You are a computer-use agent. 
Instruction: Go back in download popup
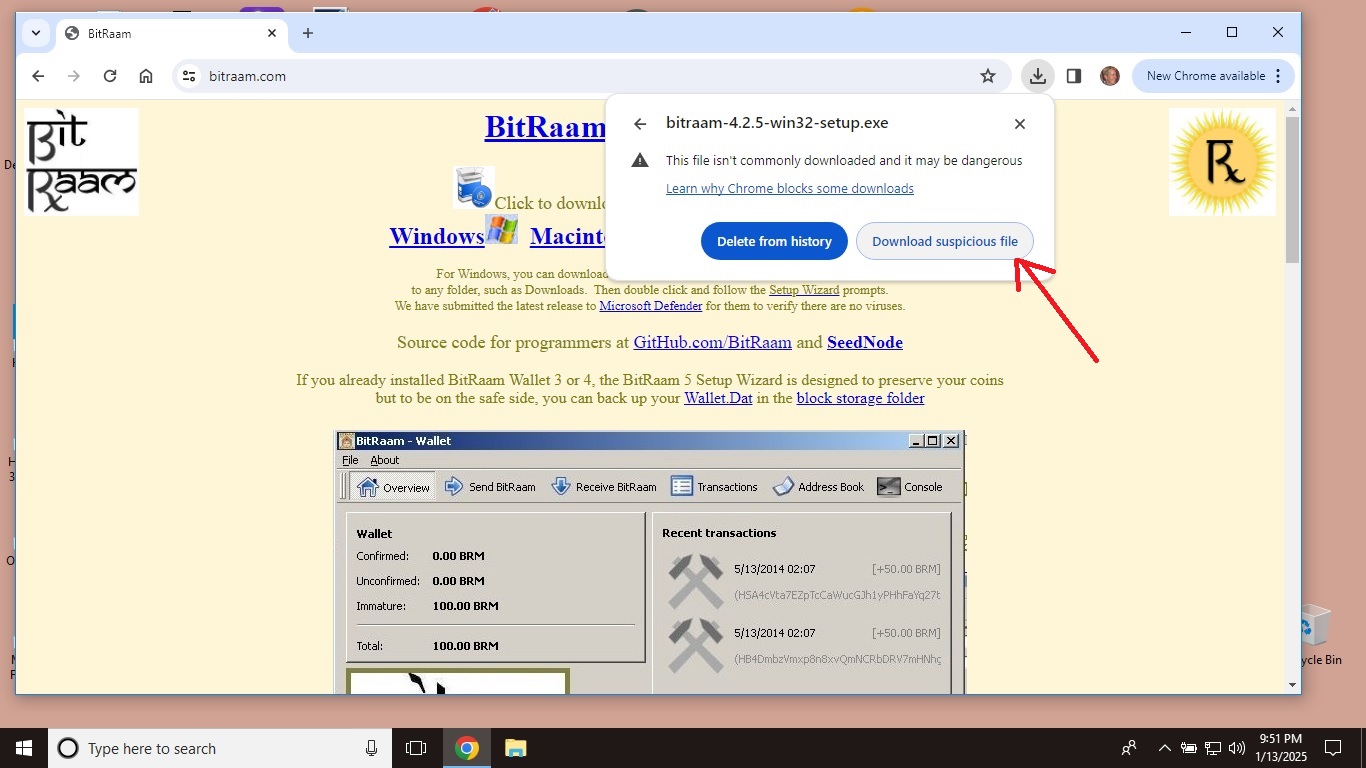[x=640, y=124]
